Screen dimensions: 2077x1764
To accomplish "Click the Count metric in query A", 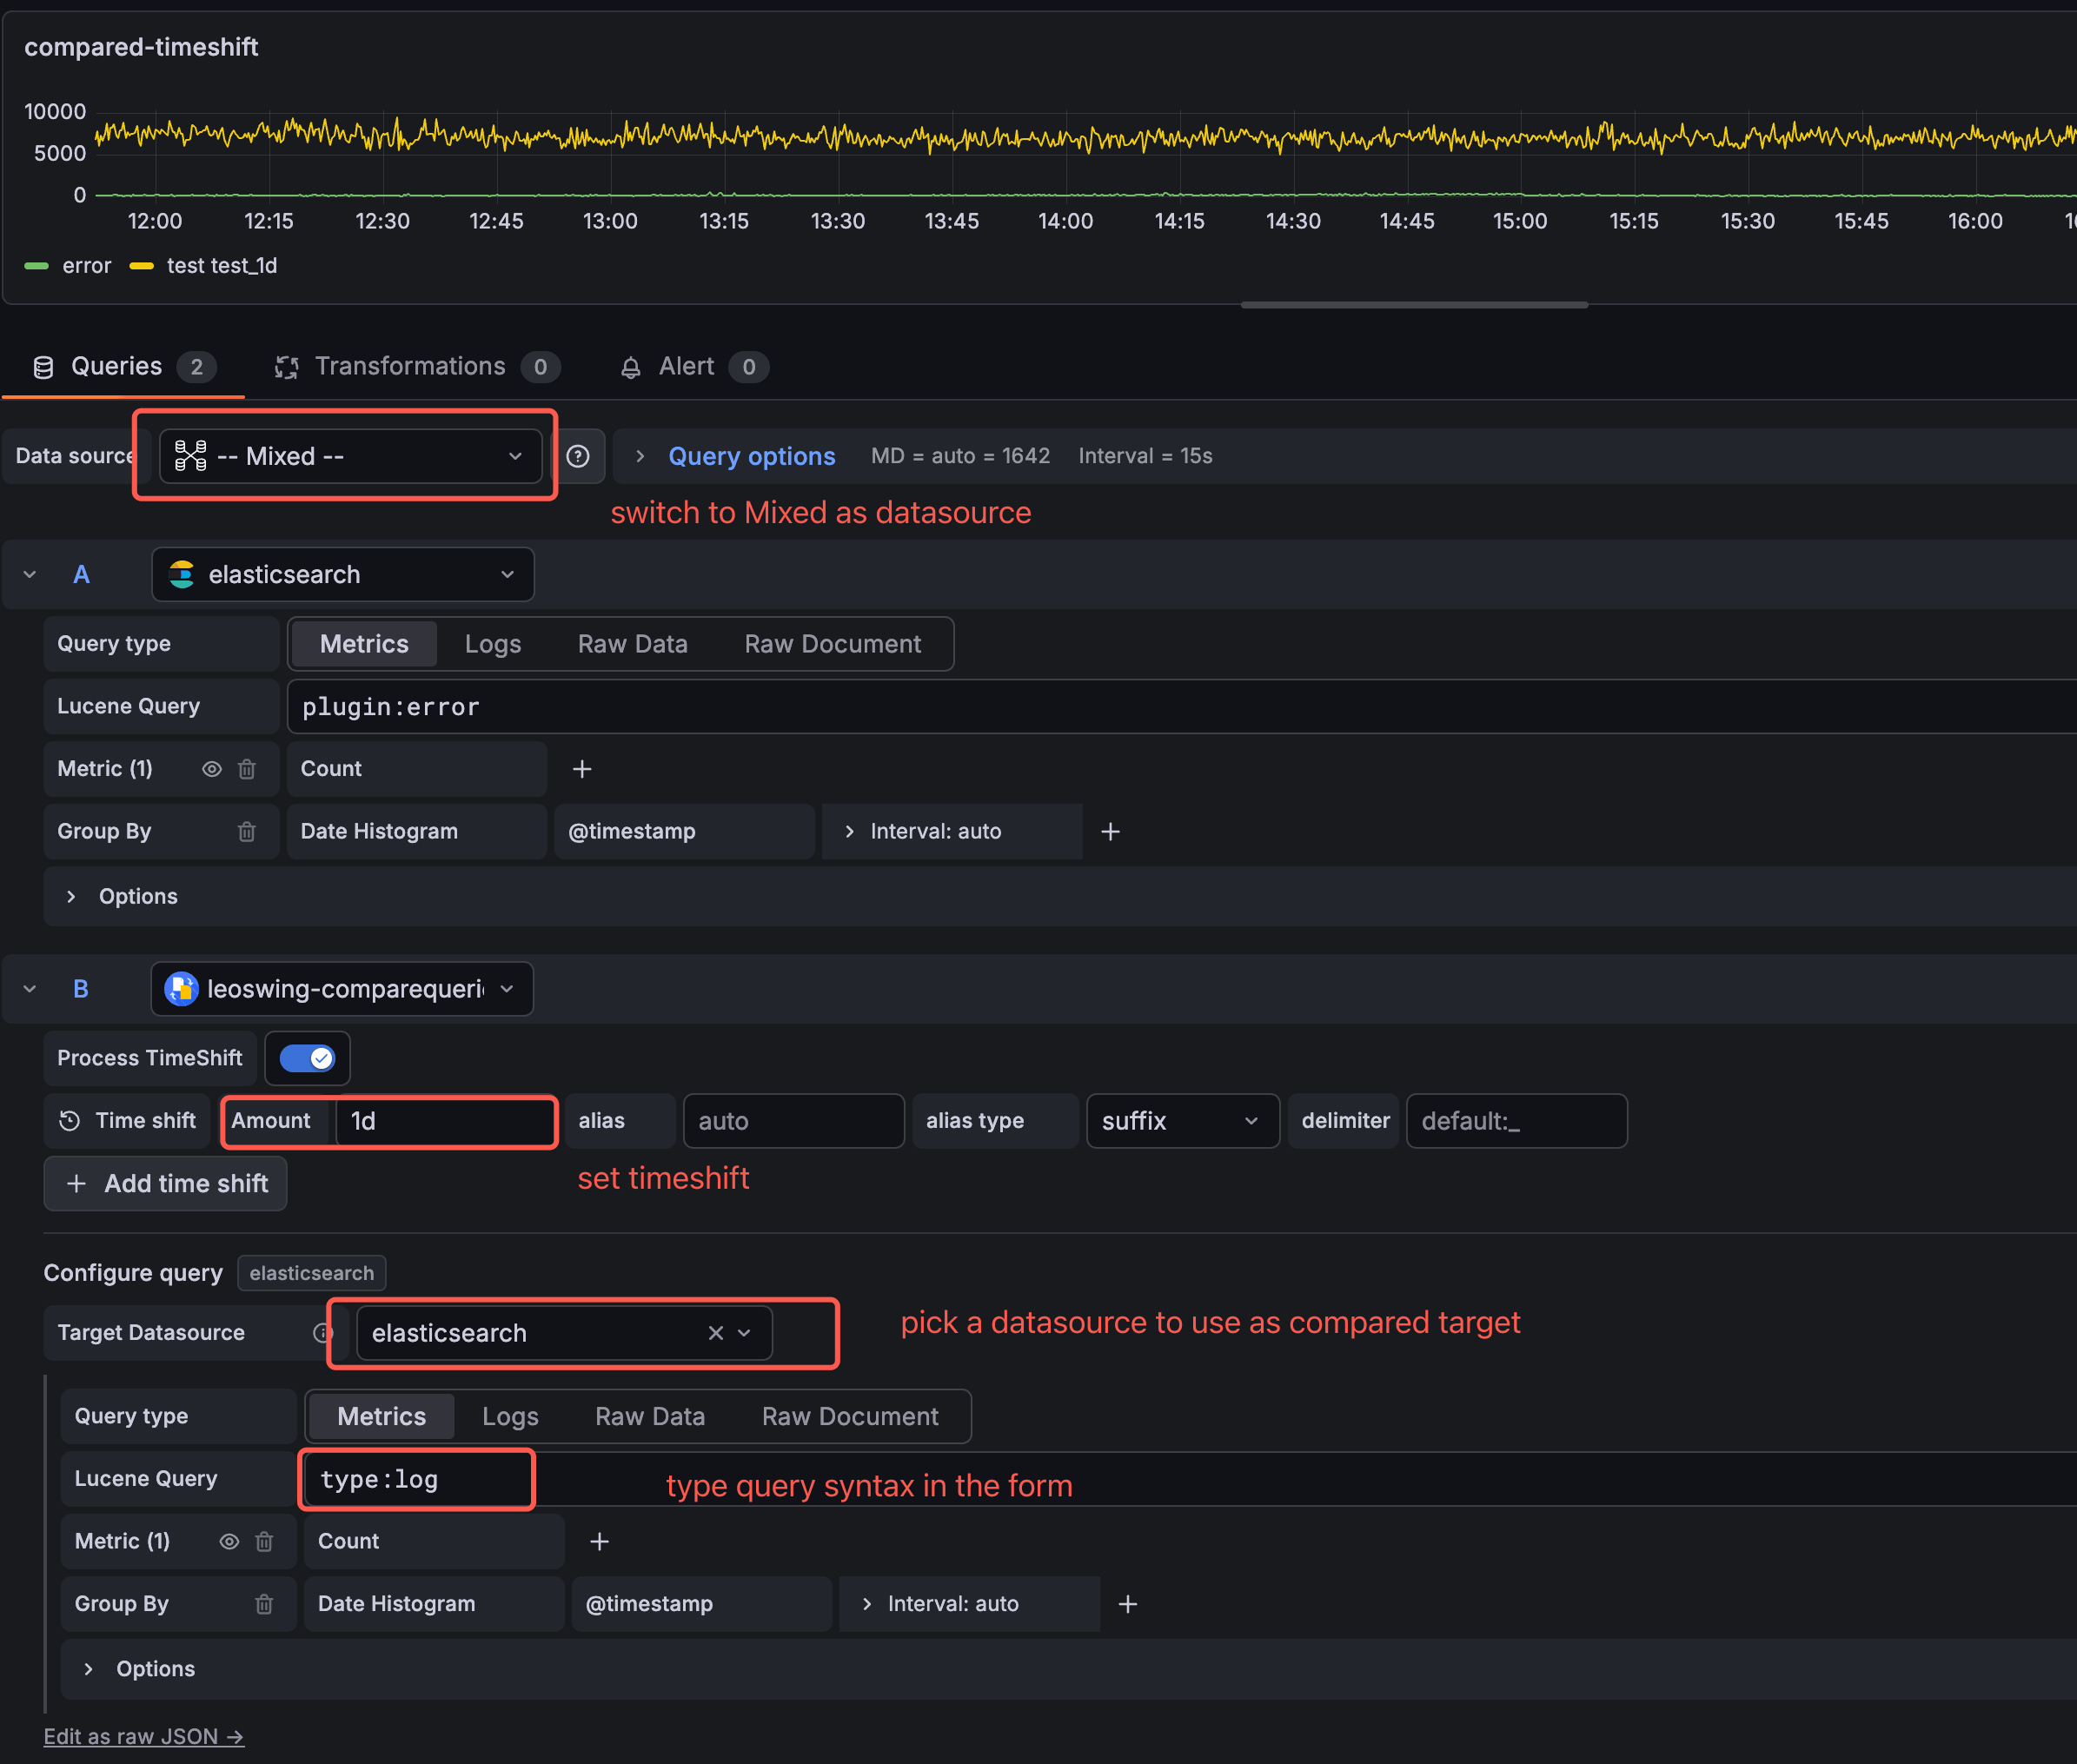I will 416,769.
